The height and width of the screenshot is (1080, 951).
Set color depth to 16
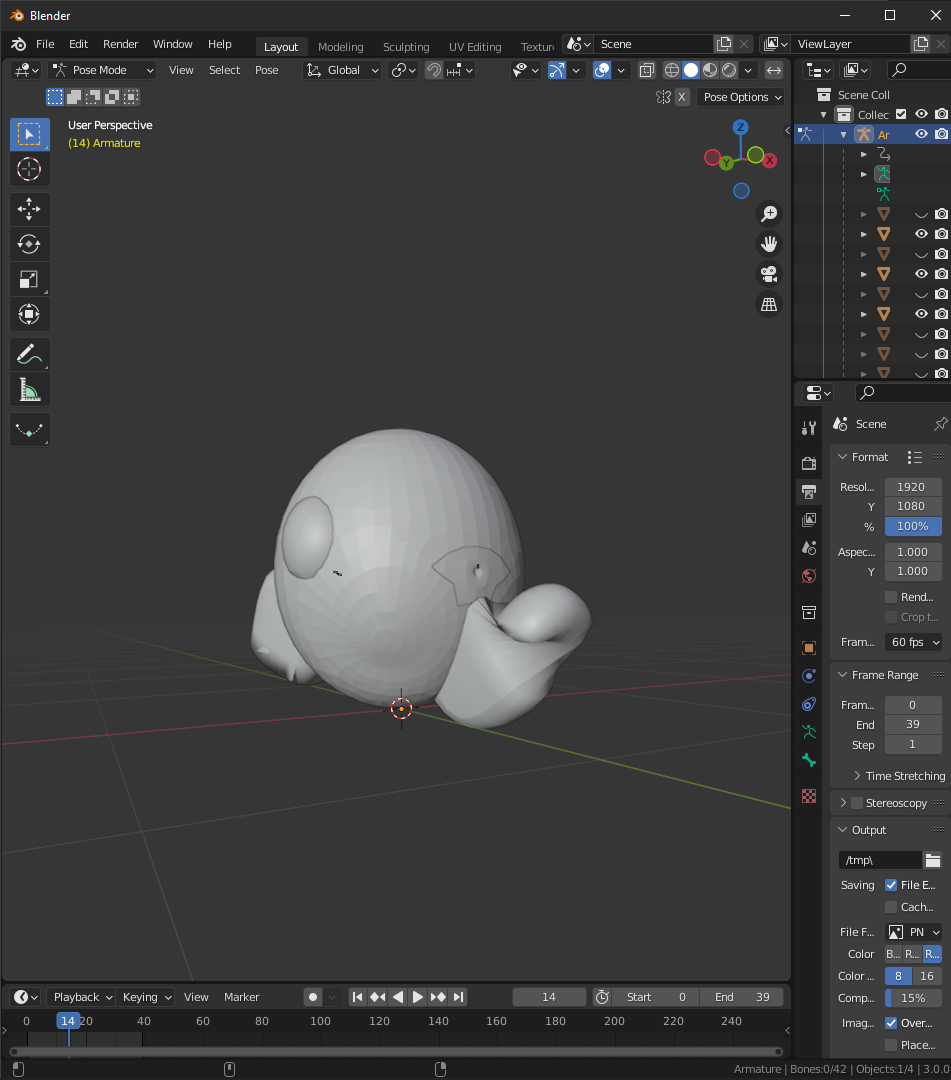pyautogui.click(x=927, y=976)
